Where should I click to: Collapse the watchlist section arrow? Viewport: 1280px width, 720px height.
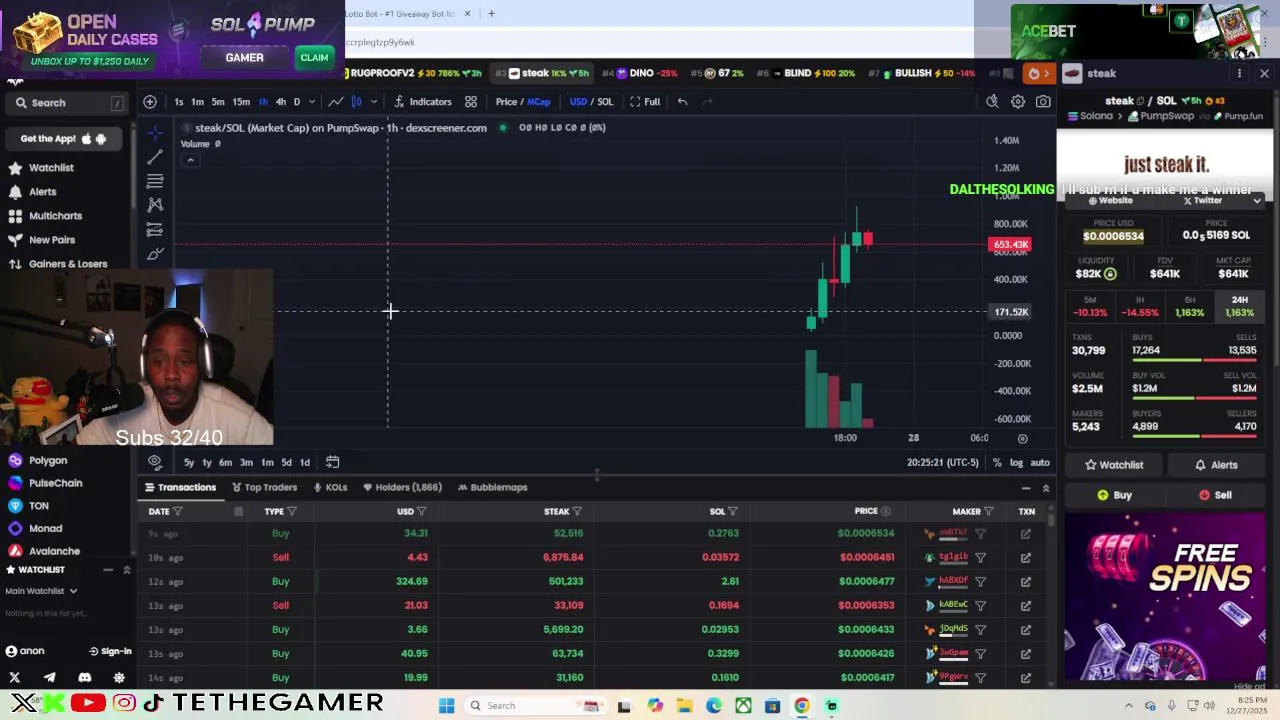[127, 570]
